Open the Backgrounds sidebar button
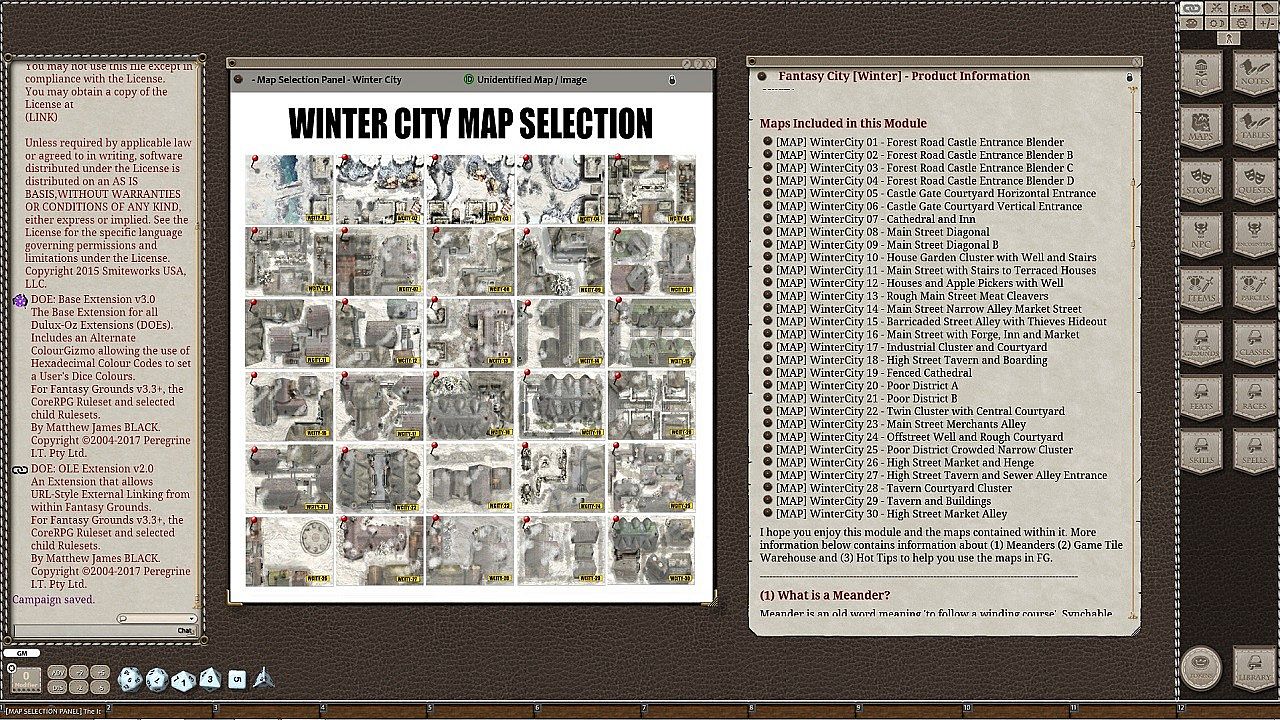The image size is (1280, 720). pos(1201,345)
